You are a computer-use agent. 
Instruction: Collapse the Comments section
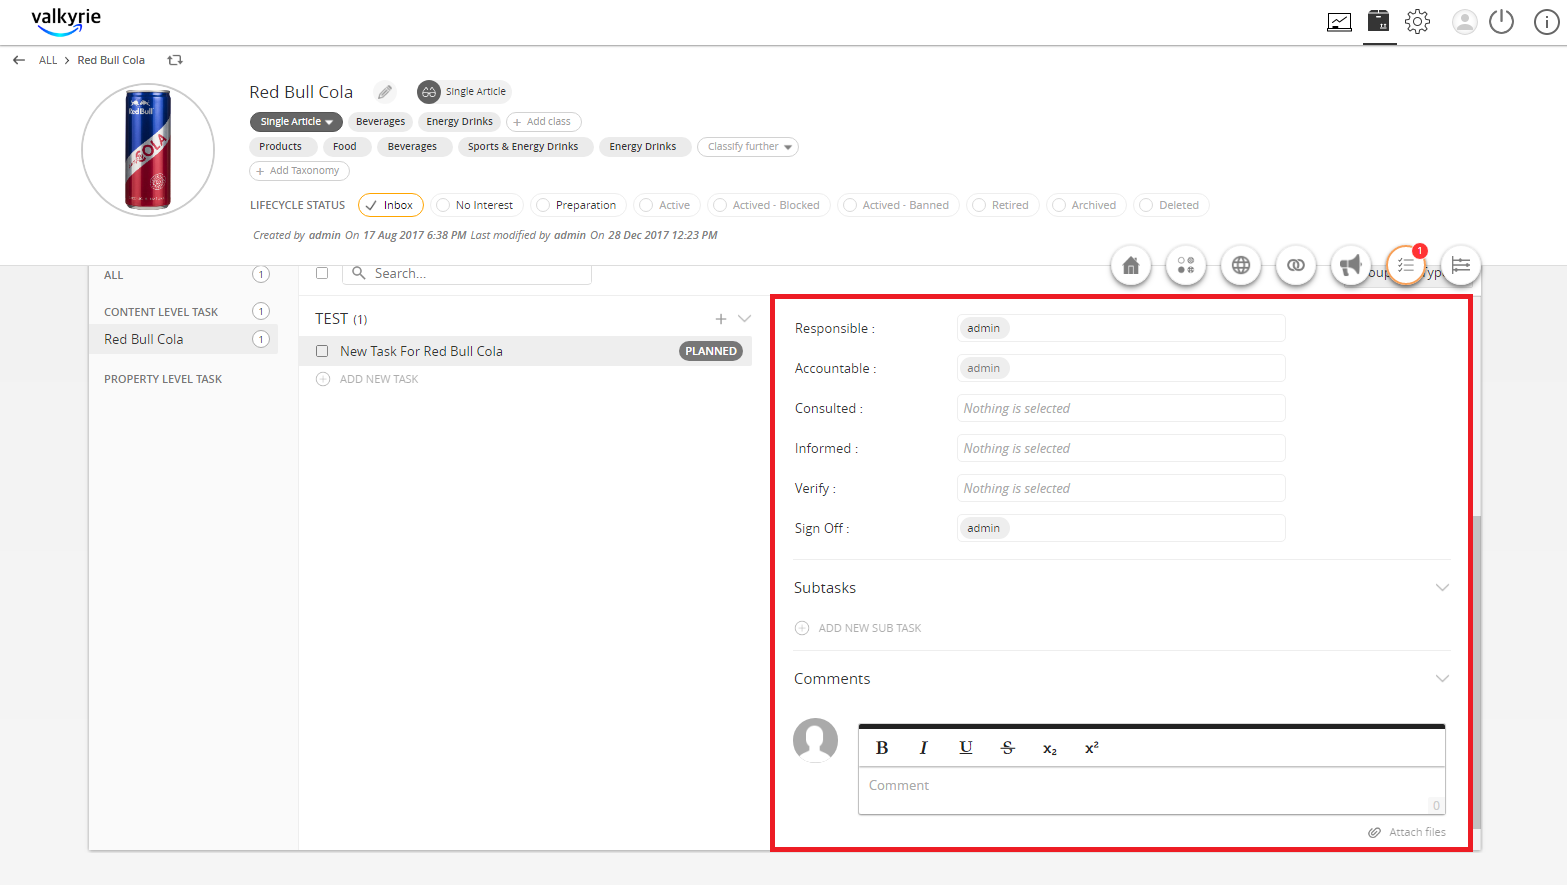pos(1442,679)
